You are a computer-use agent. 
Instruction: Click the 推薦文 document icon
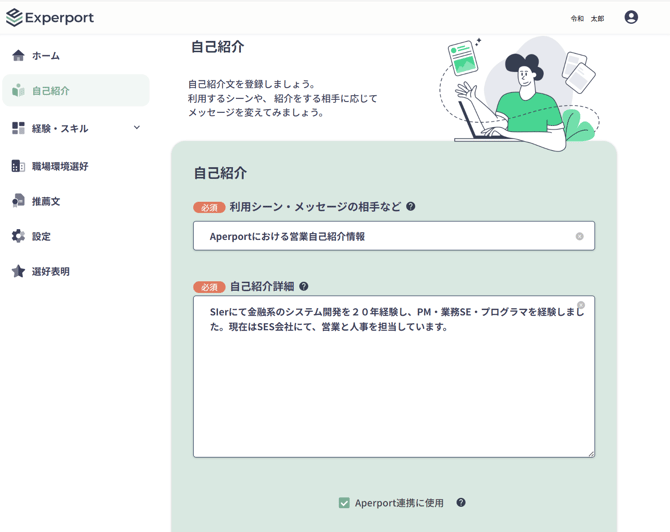[x=18, y=201]
